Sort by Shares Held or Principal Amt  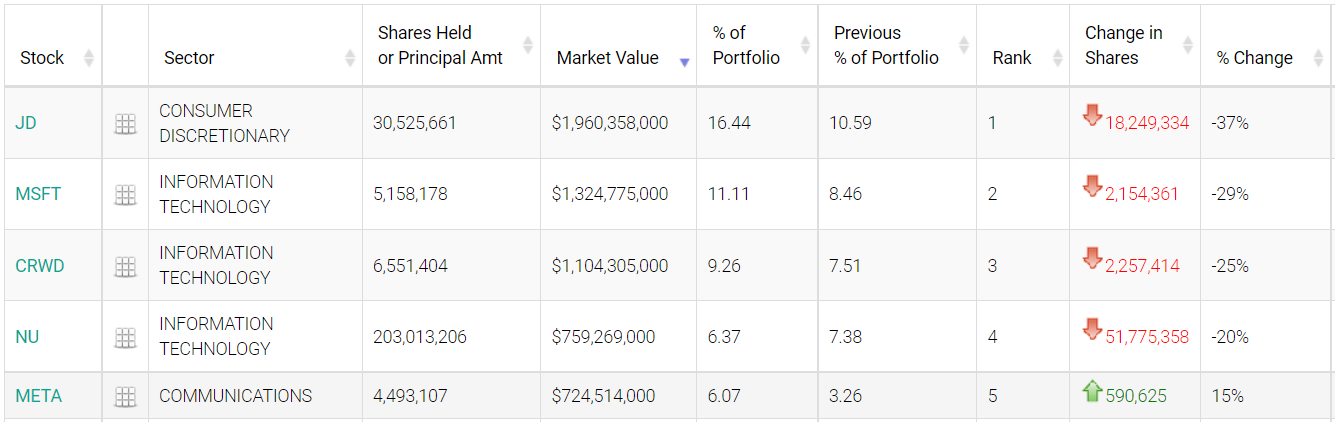click(528, 46)
